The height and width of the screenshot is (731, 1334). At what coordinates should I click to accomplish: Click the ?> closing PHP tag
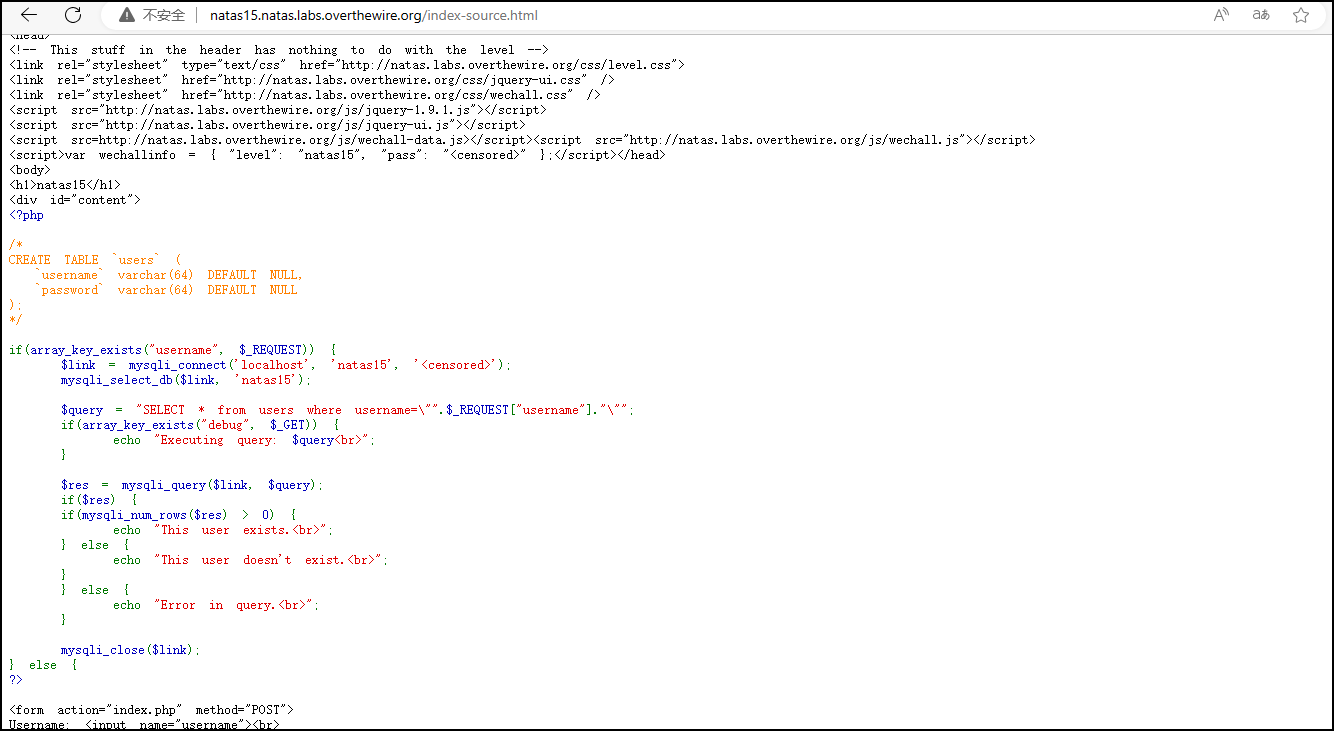click(x=16, y=680)
